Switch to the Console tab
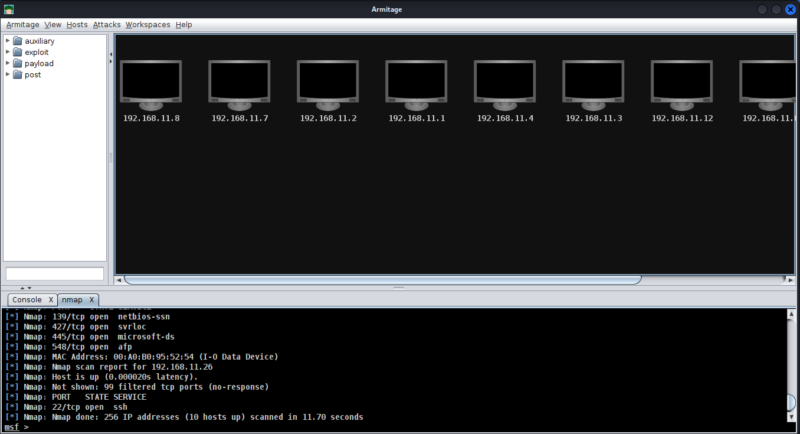The image size is (800, 434). (x=26, y=299)
